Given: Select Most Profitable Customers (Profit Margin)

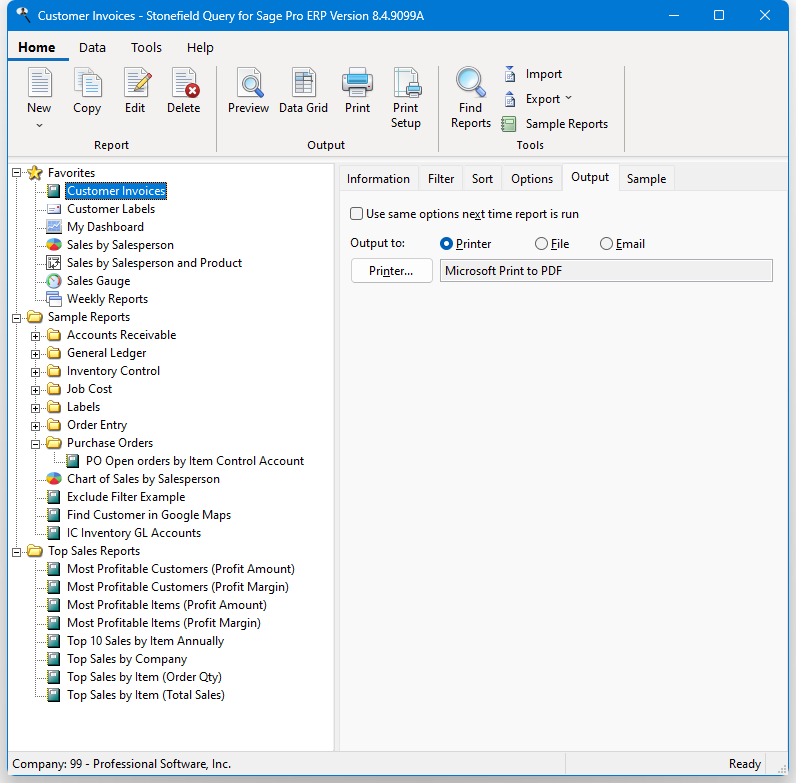Looking at the screenshot, I should coord(178,587).
